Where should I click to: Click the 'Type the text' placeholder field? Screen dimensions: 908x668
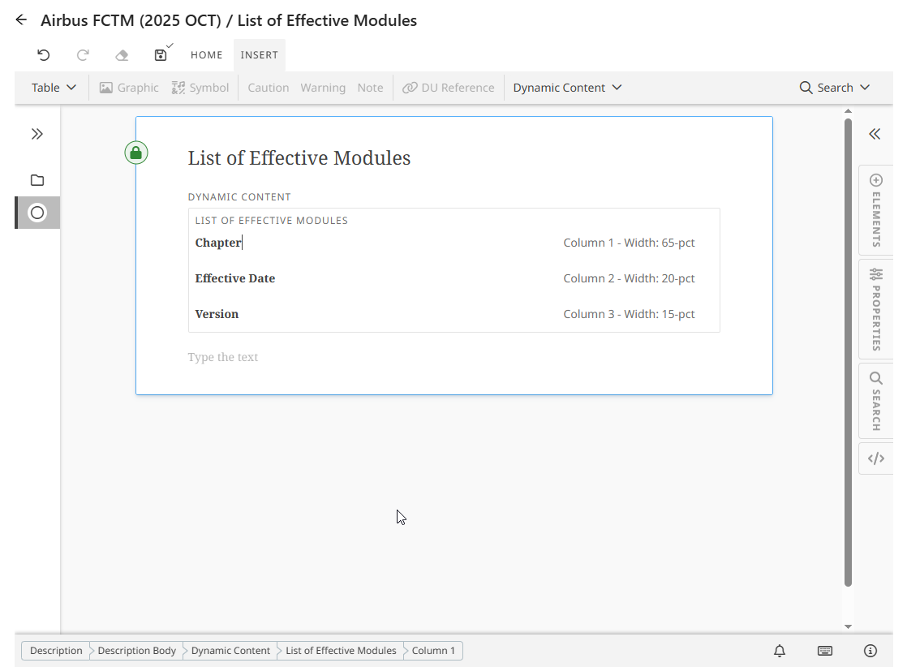tap(222, 357)
